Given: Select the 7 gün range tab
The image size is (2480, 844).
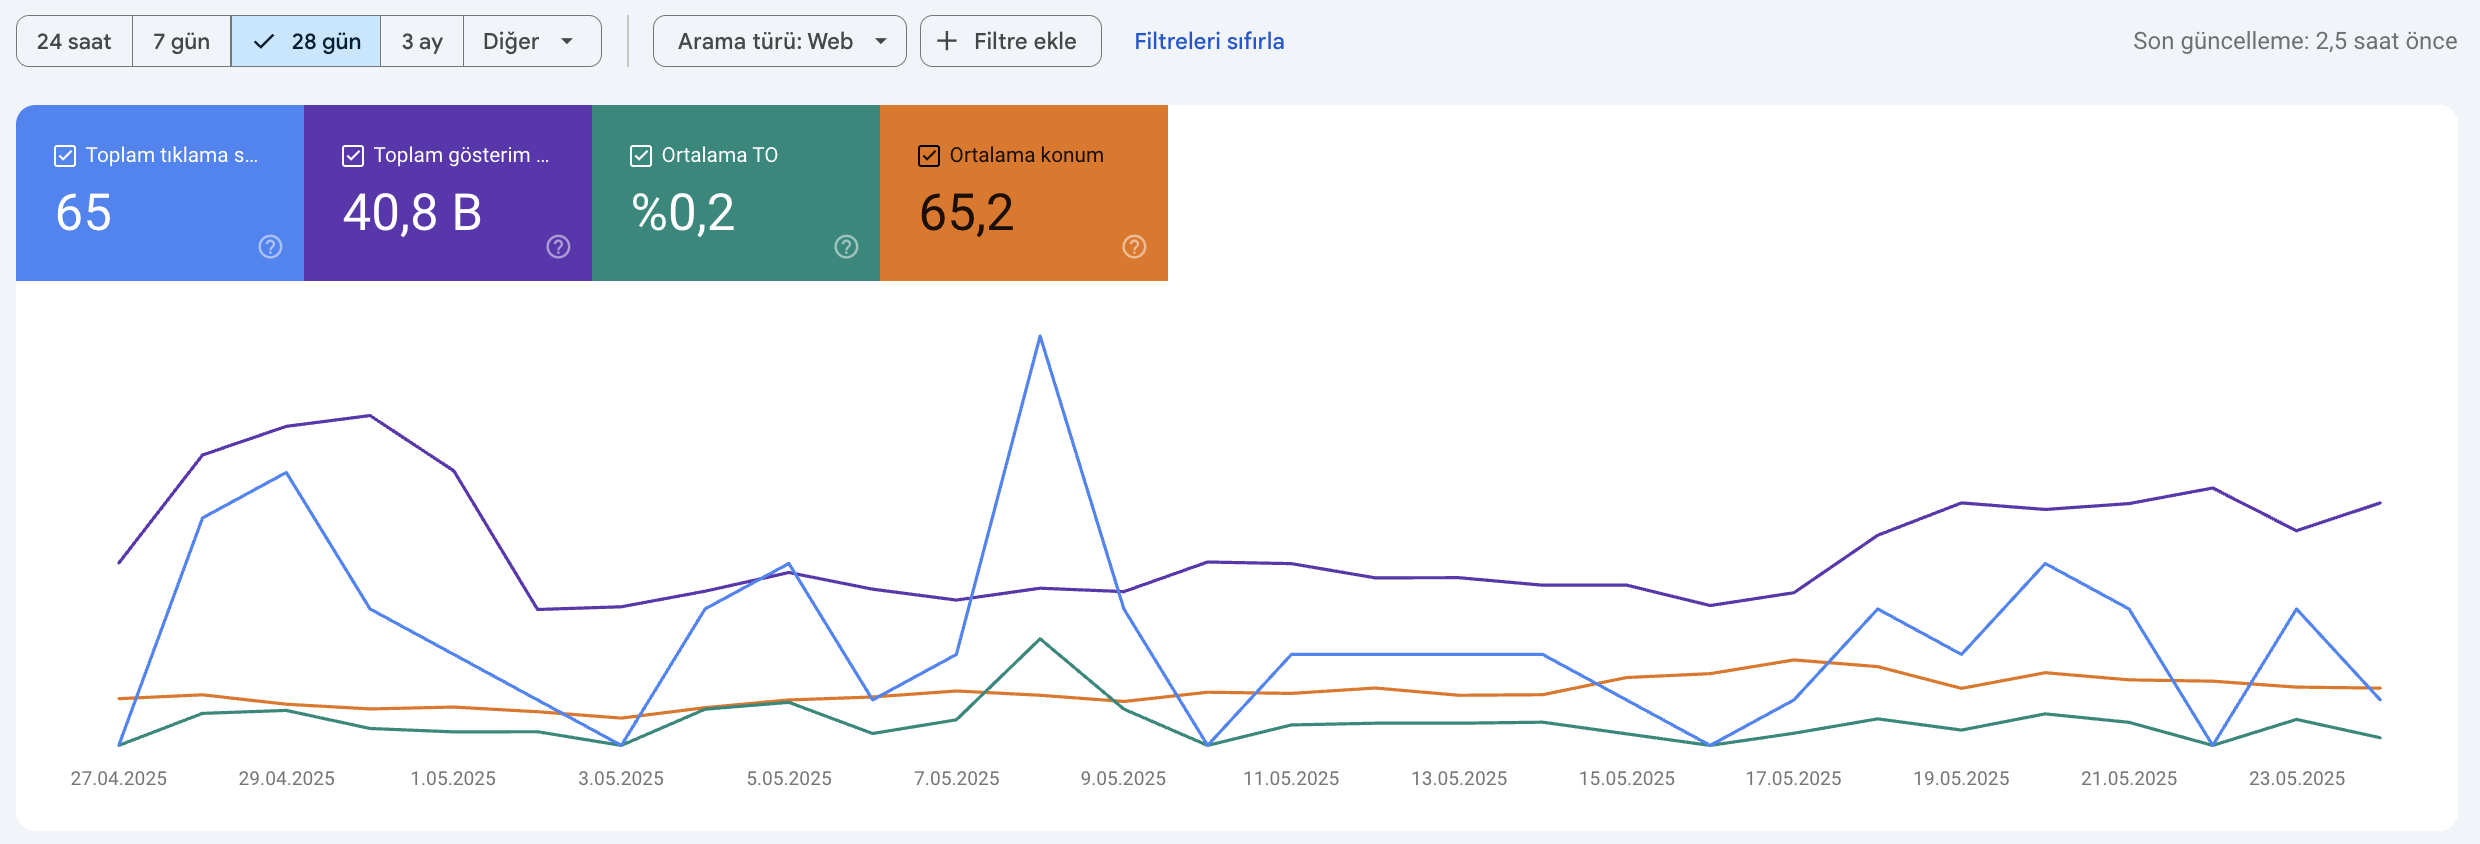Looking at the screenshot, I should coord(181,41).
